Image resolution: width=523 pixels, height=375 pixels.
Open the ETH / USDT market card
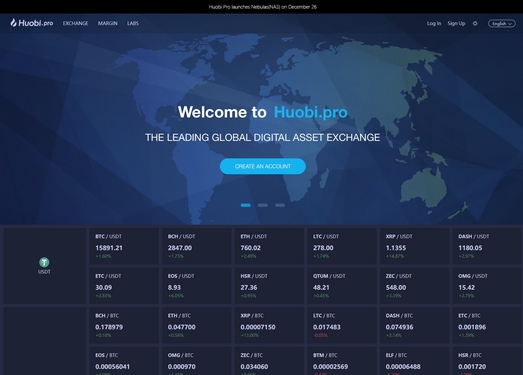[269, 246]
